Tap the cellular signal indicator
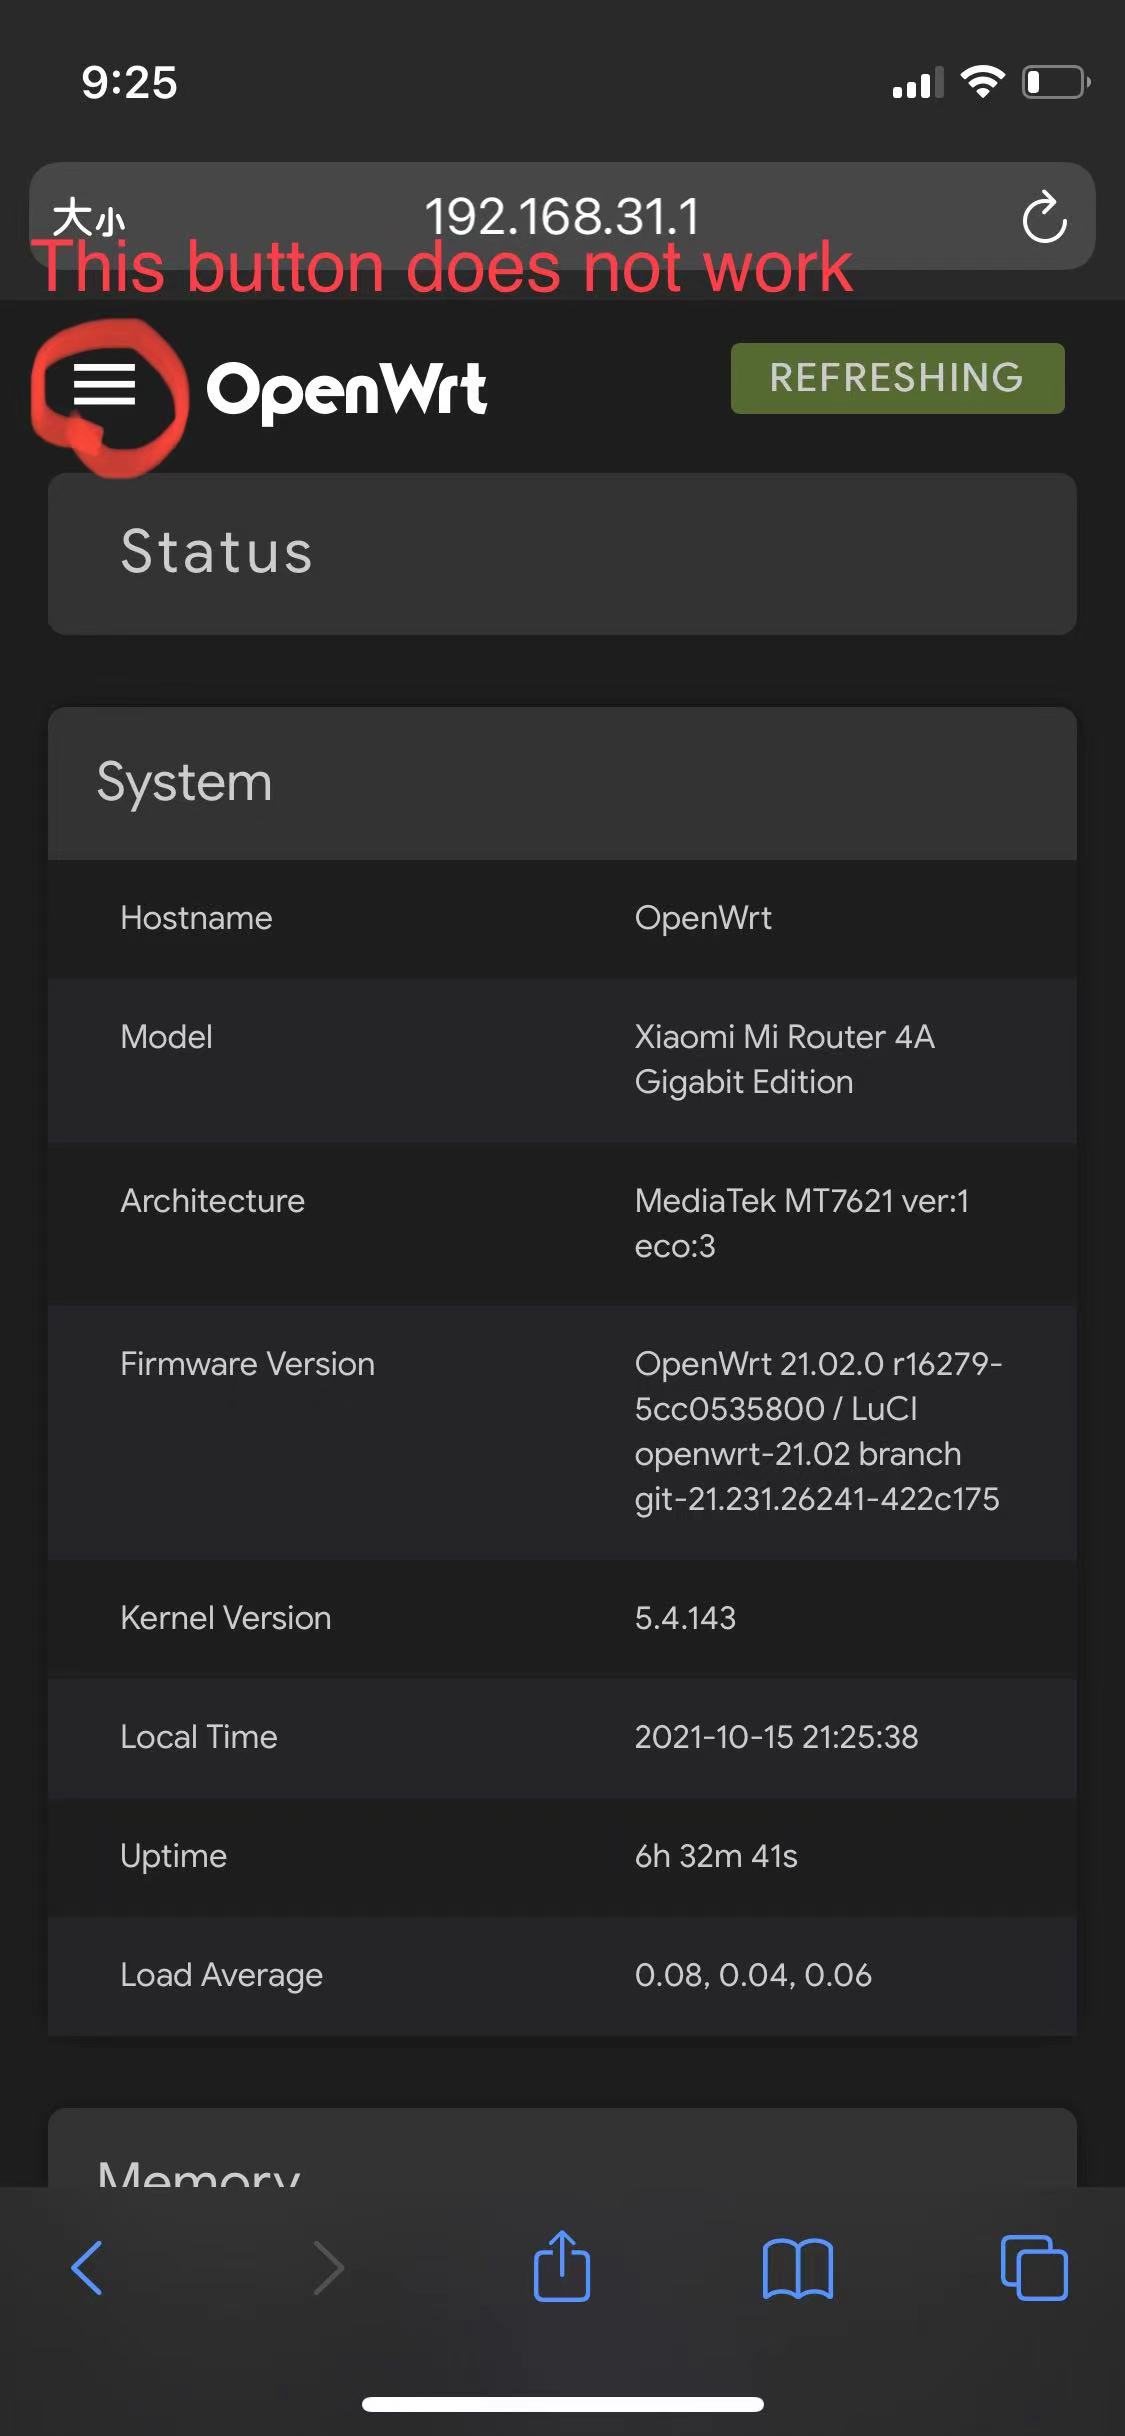The image size is (1125, 2436). [x=916, y=84]
